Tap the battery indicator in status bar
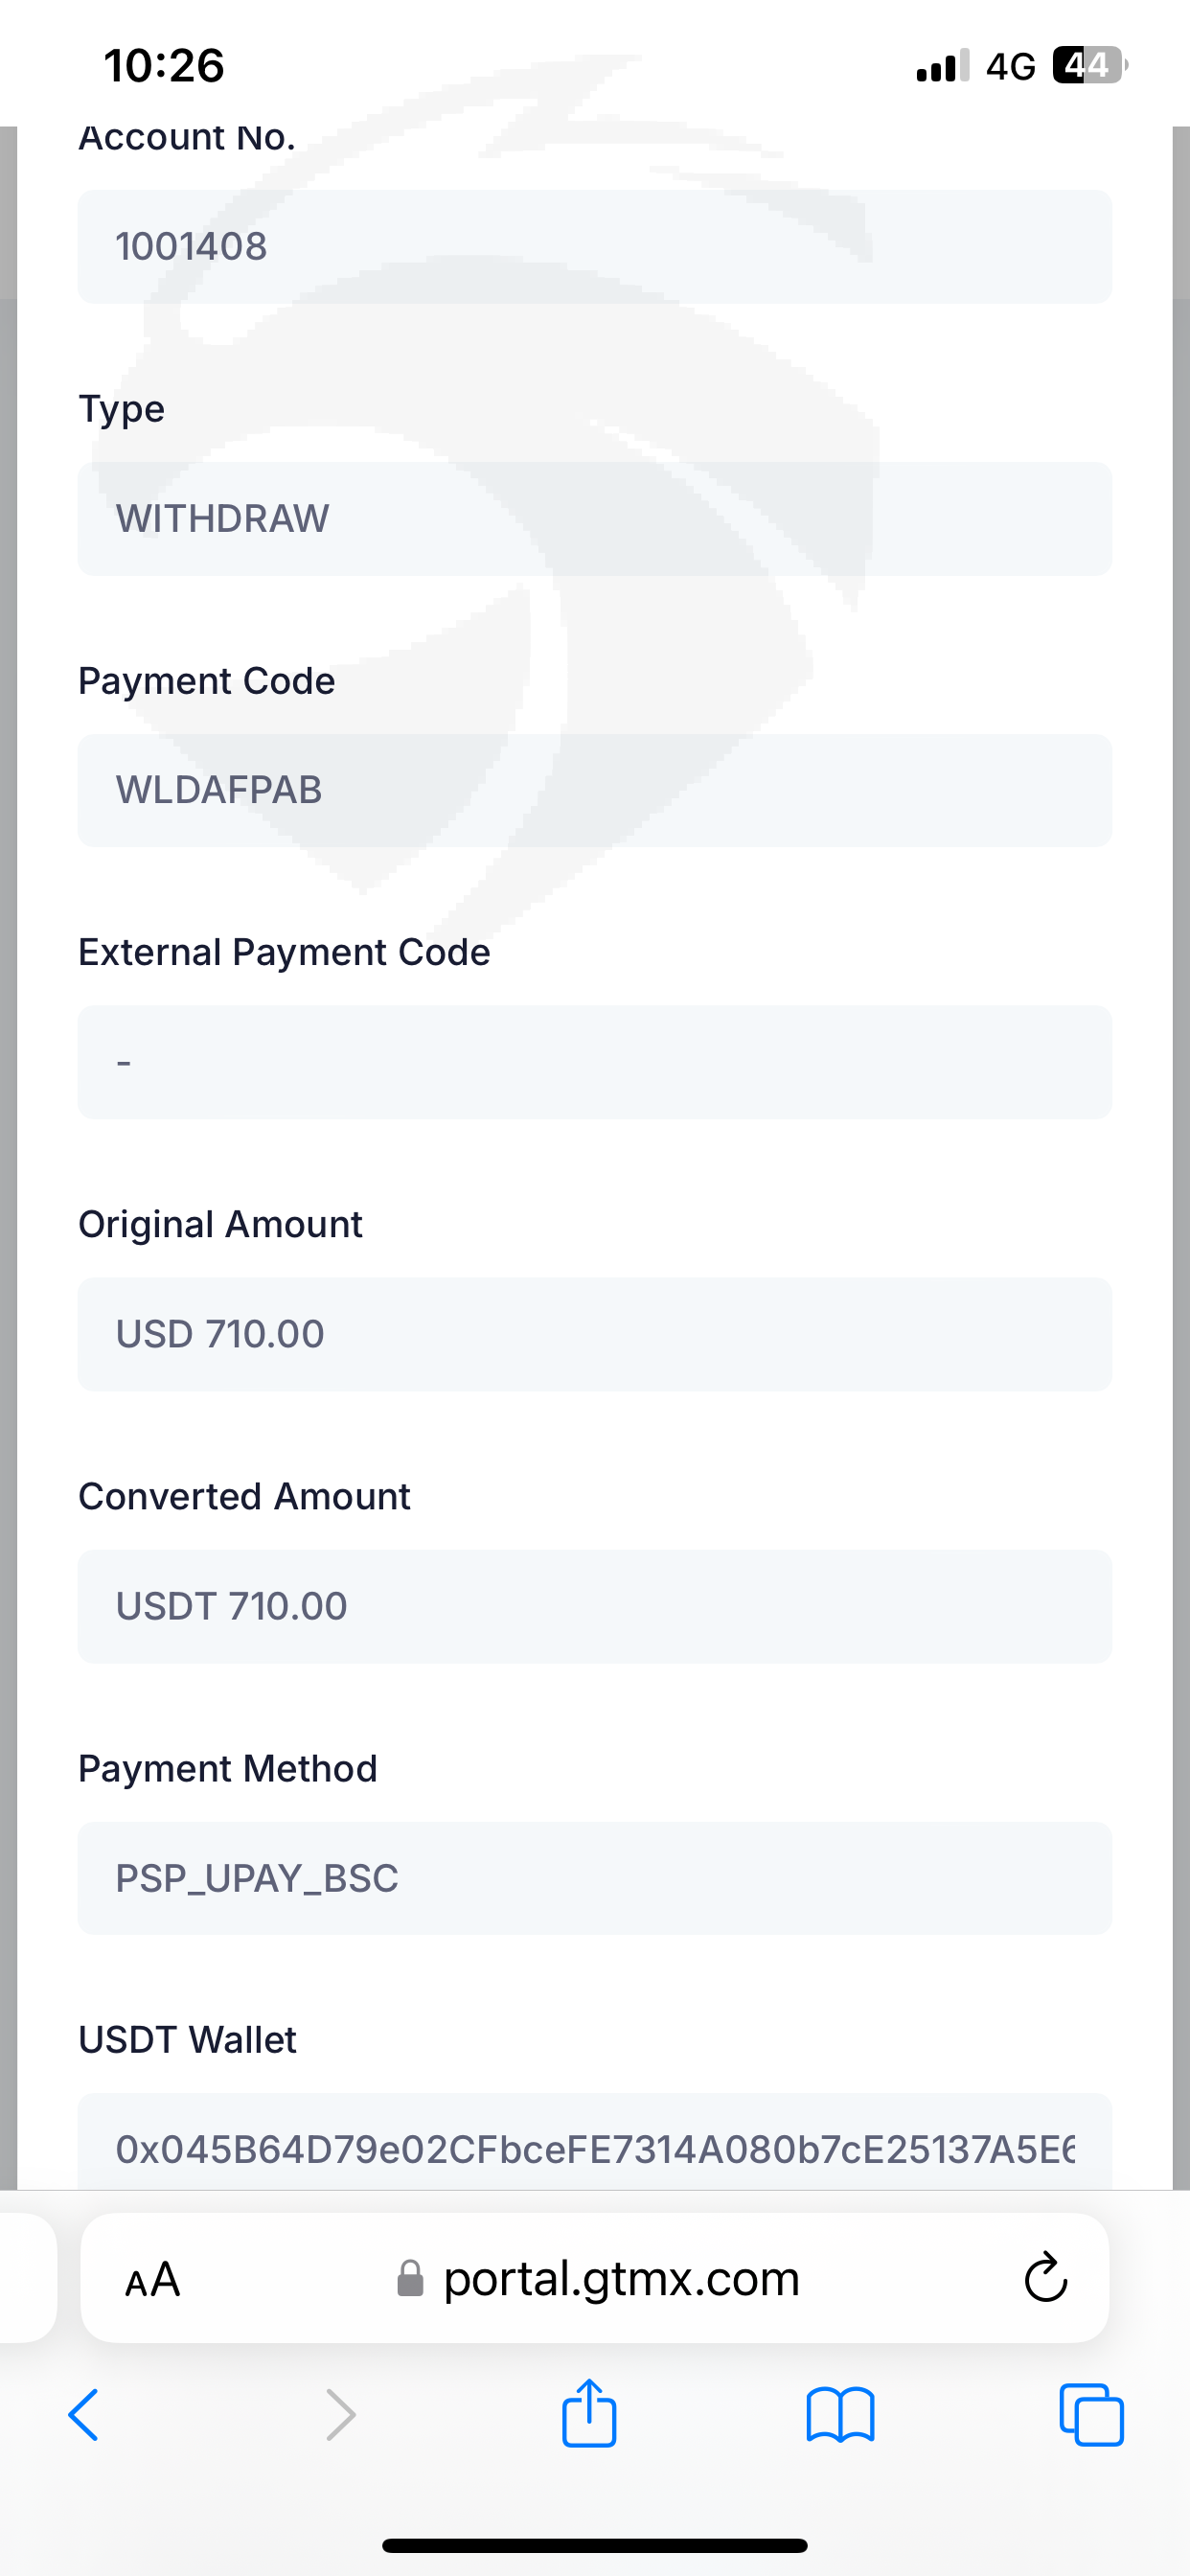The image size is (1190, 2576). tap(1088, 66)
